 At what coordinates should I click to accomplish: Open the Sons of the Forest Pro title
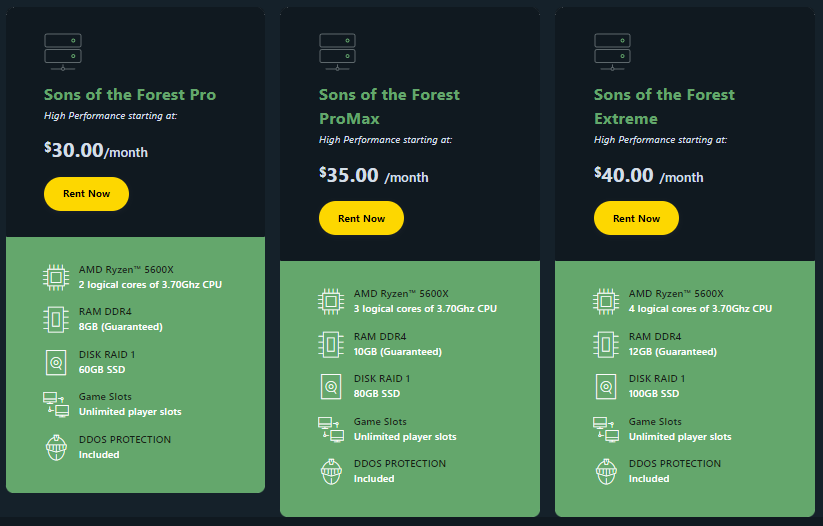pos(130,95)
